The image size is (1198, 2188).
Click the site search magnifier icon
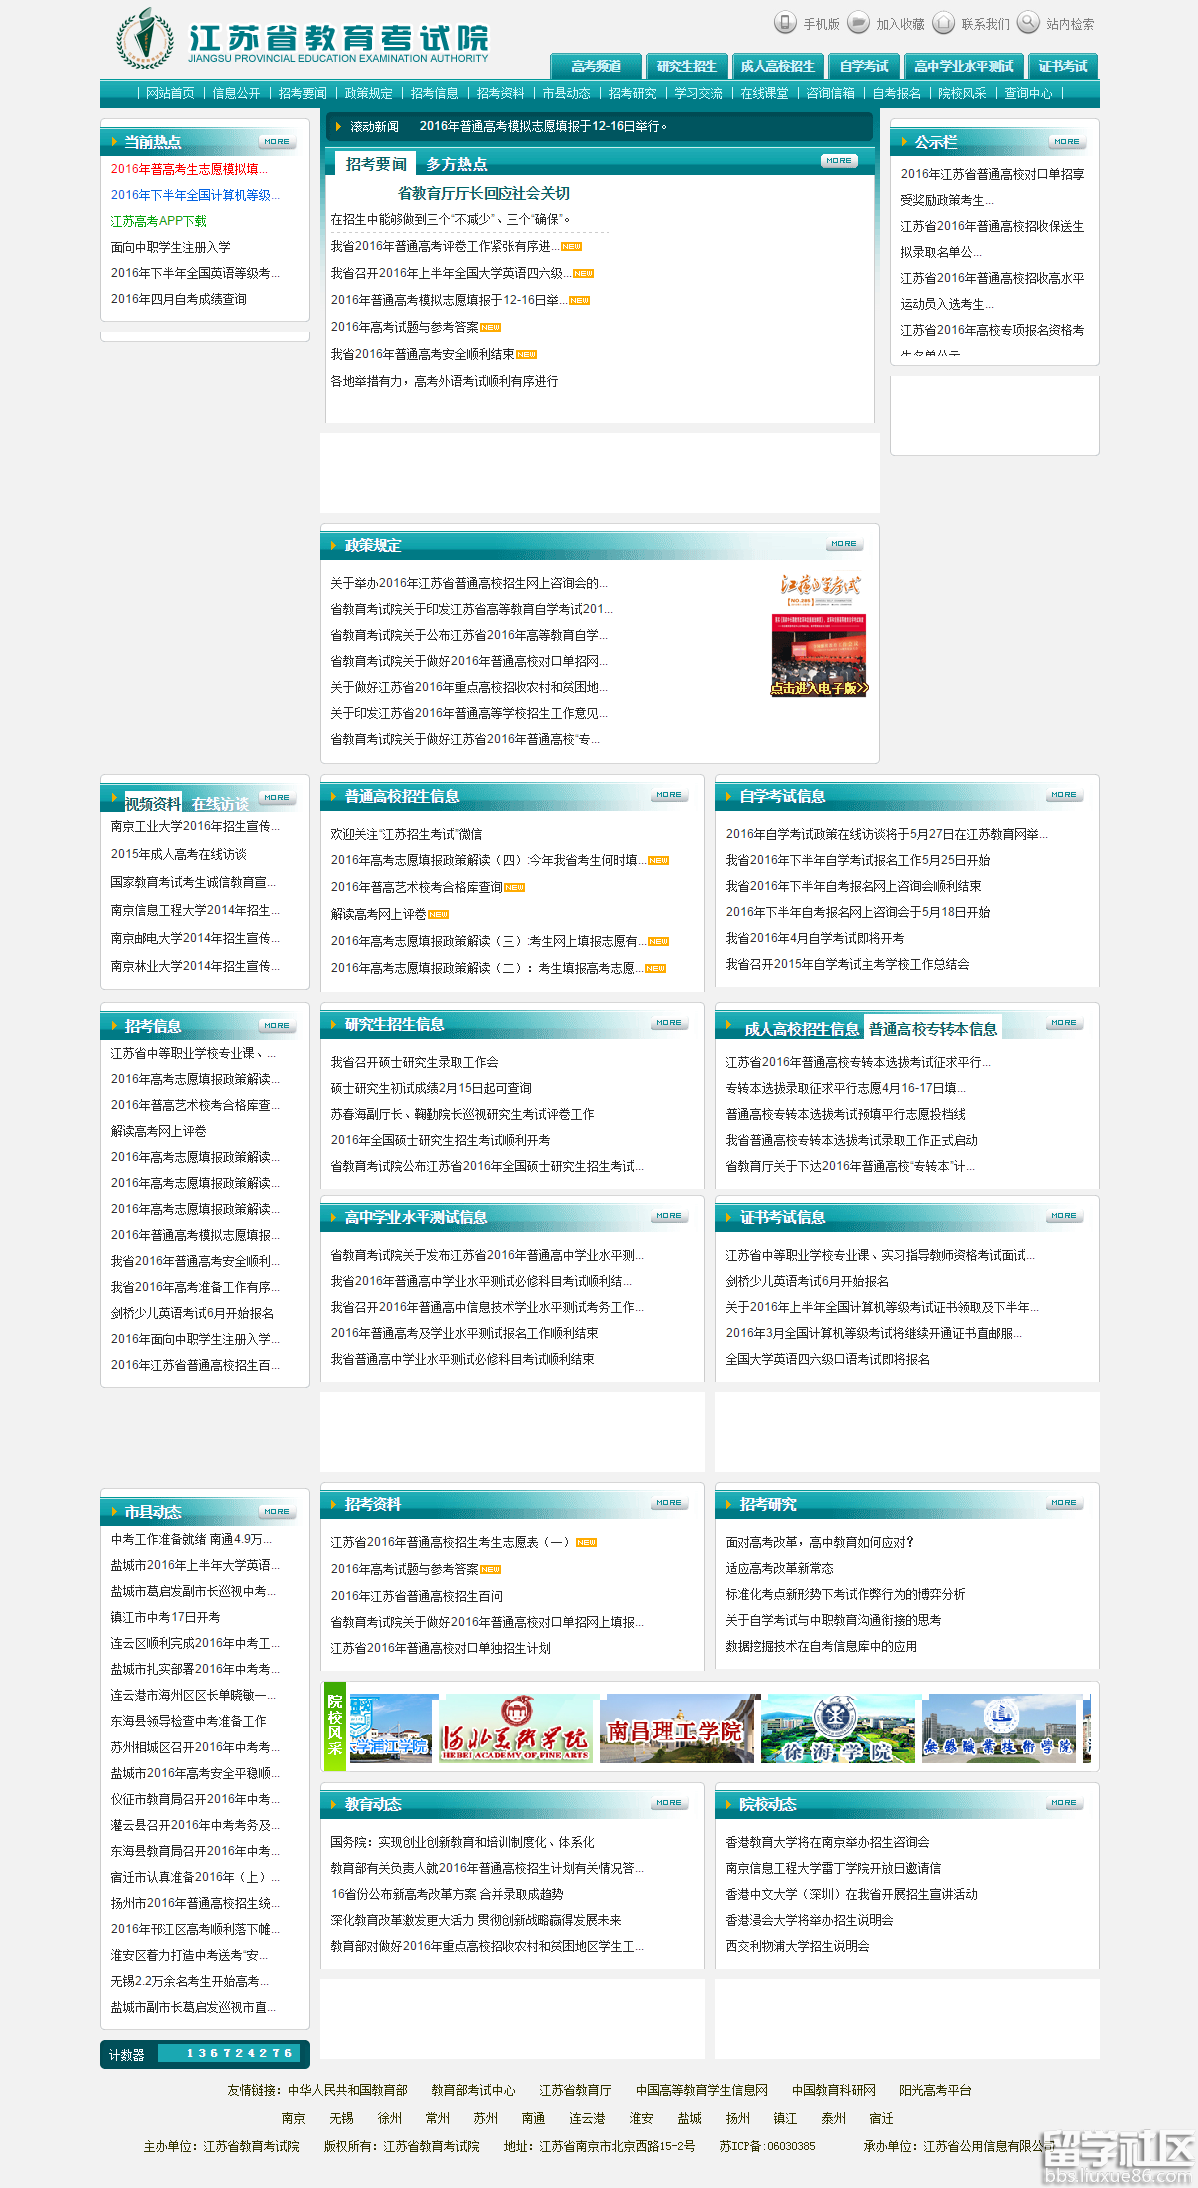[x=1028, y=23]
